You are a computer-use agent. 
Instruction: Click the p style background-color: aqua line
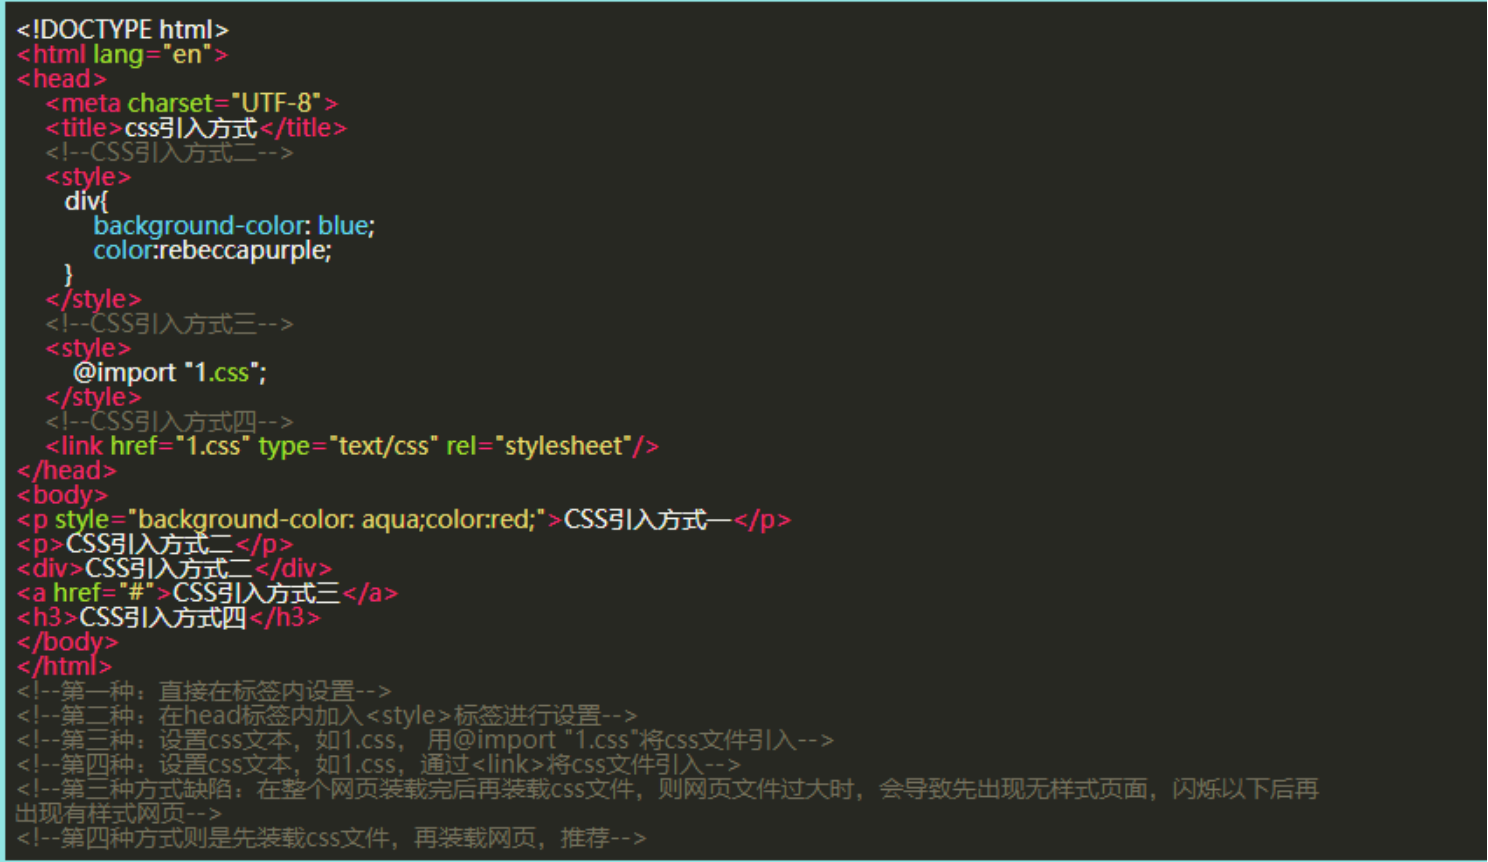tap(404, 519)
